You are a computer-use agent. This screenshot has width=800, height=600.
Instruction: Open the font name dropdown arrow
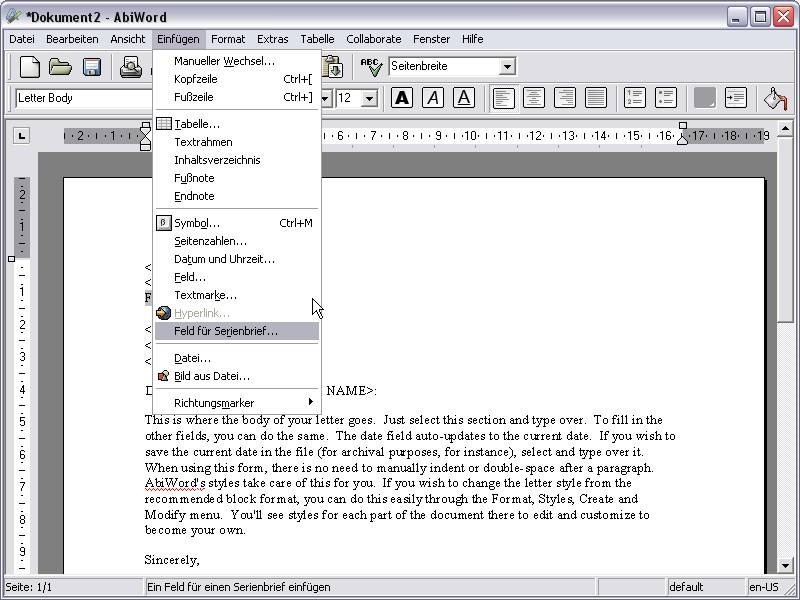[326, 98]
